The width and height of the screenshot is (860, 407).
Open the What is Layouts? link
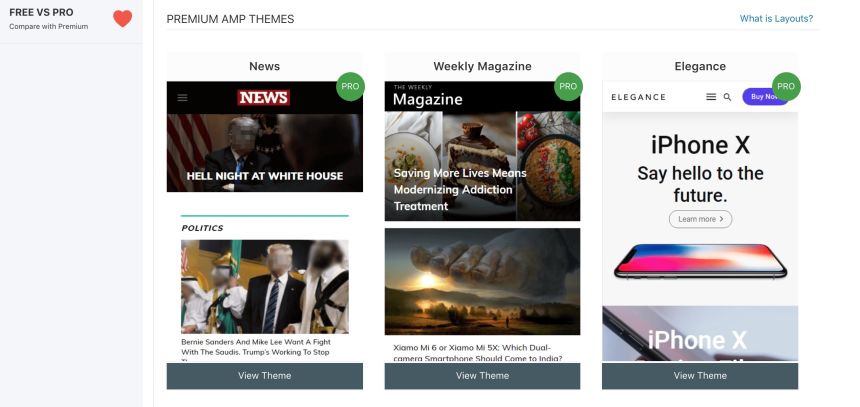pyautogui.click(x=776, y=19)
